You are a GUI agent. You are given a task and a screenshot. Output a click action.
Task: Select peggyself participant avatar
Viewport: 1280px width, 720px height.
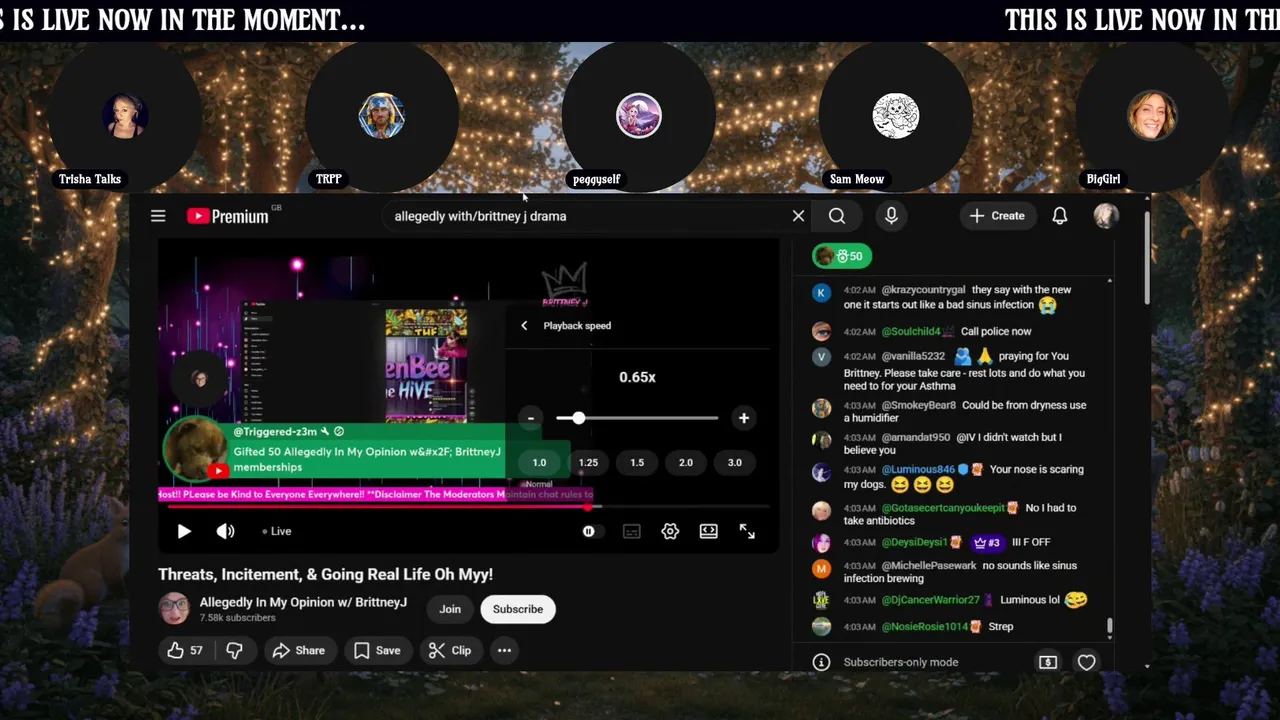(639, 116)
